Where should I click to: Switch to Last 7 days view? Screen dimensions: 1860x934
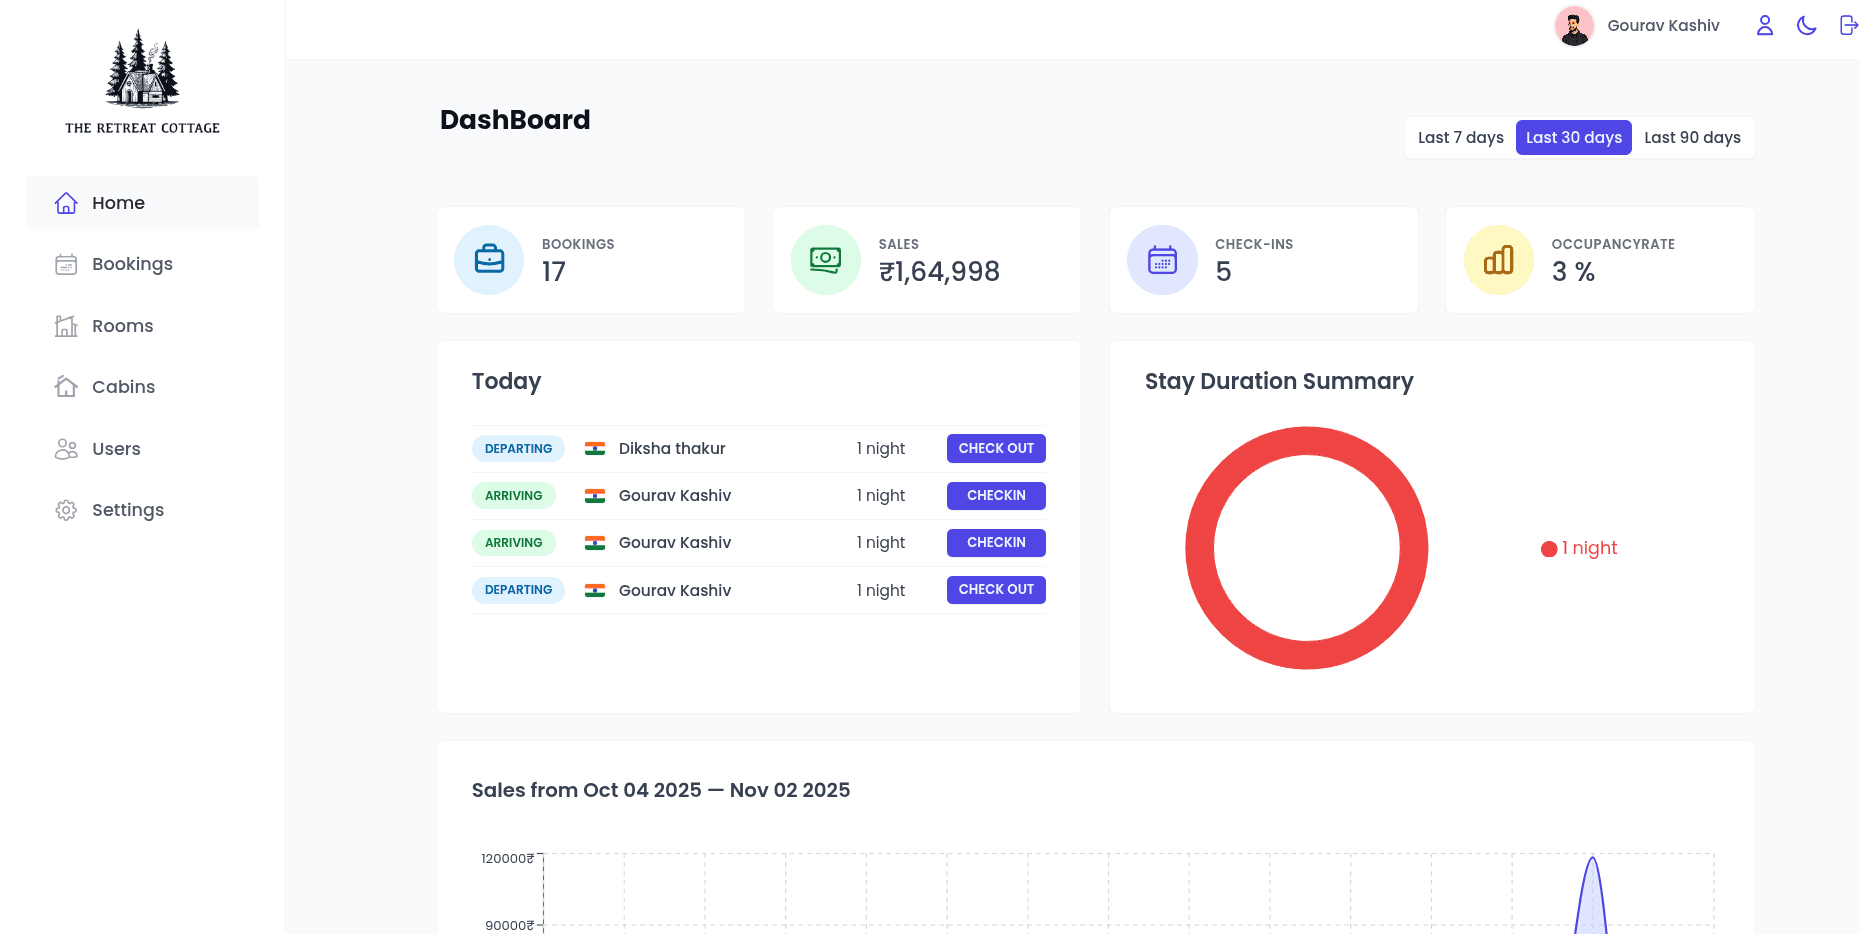1460,137
